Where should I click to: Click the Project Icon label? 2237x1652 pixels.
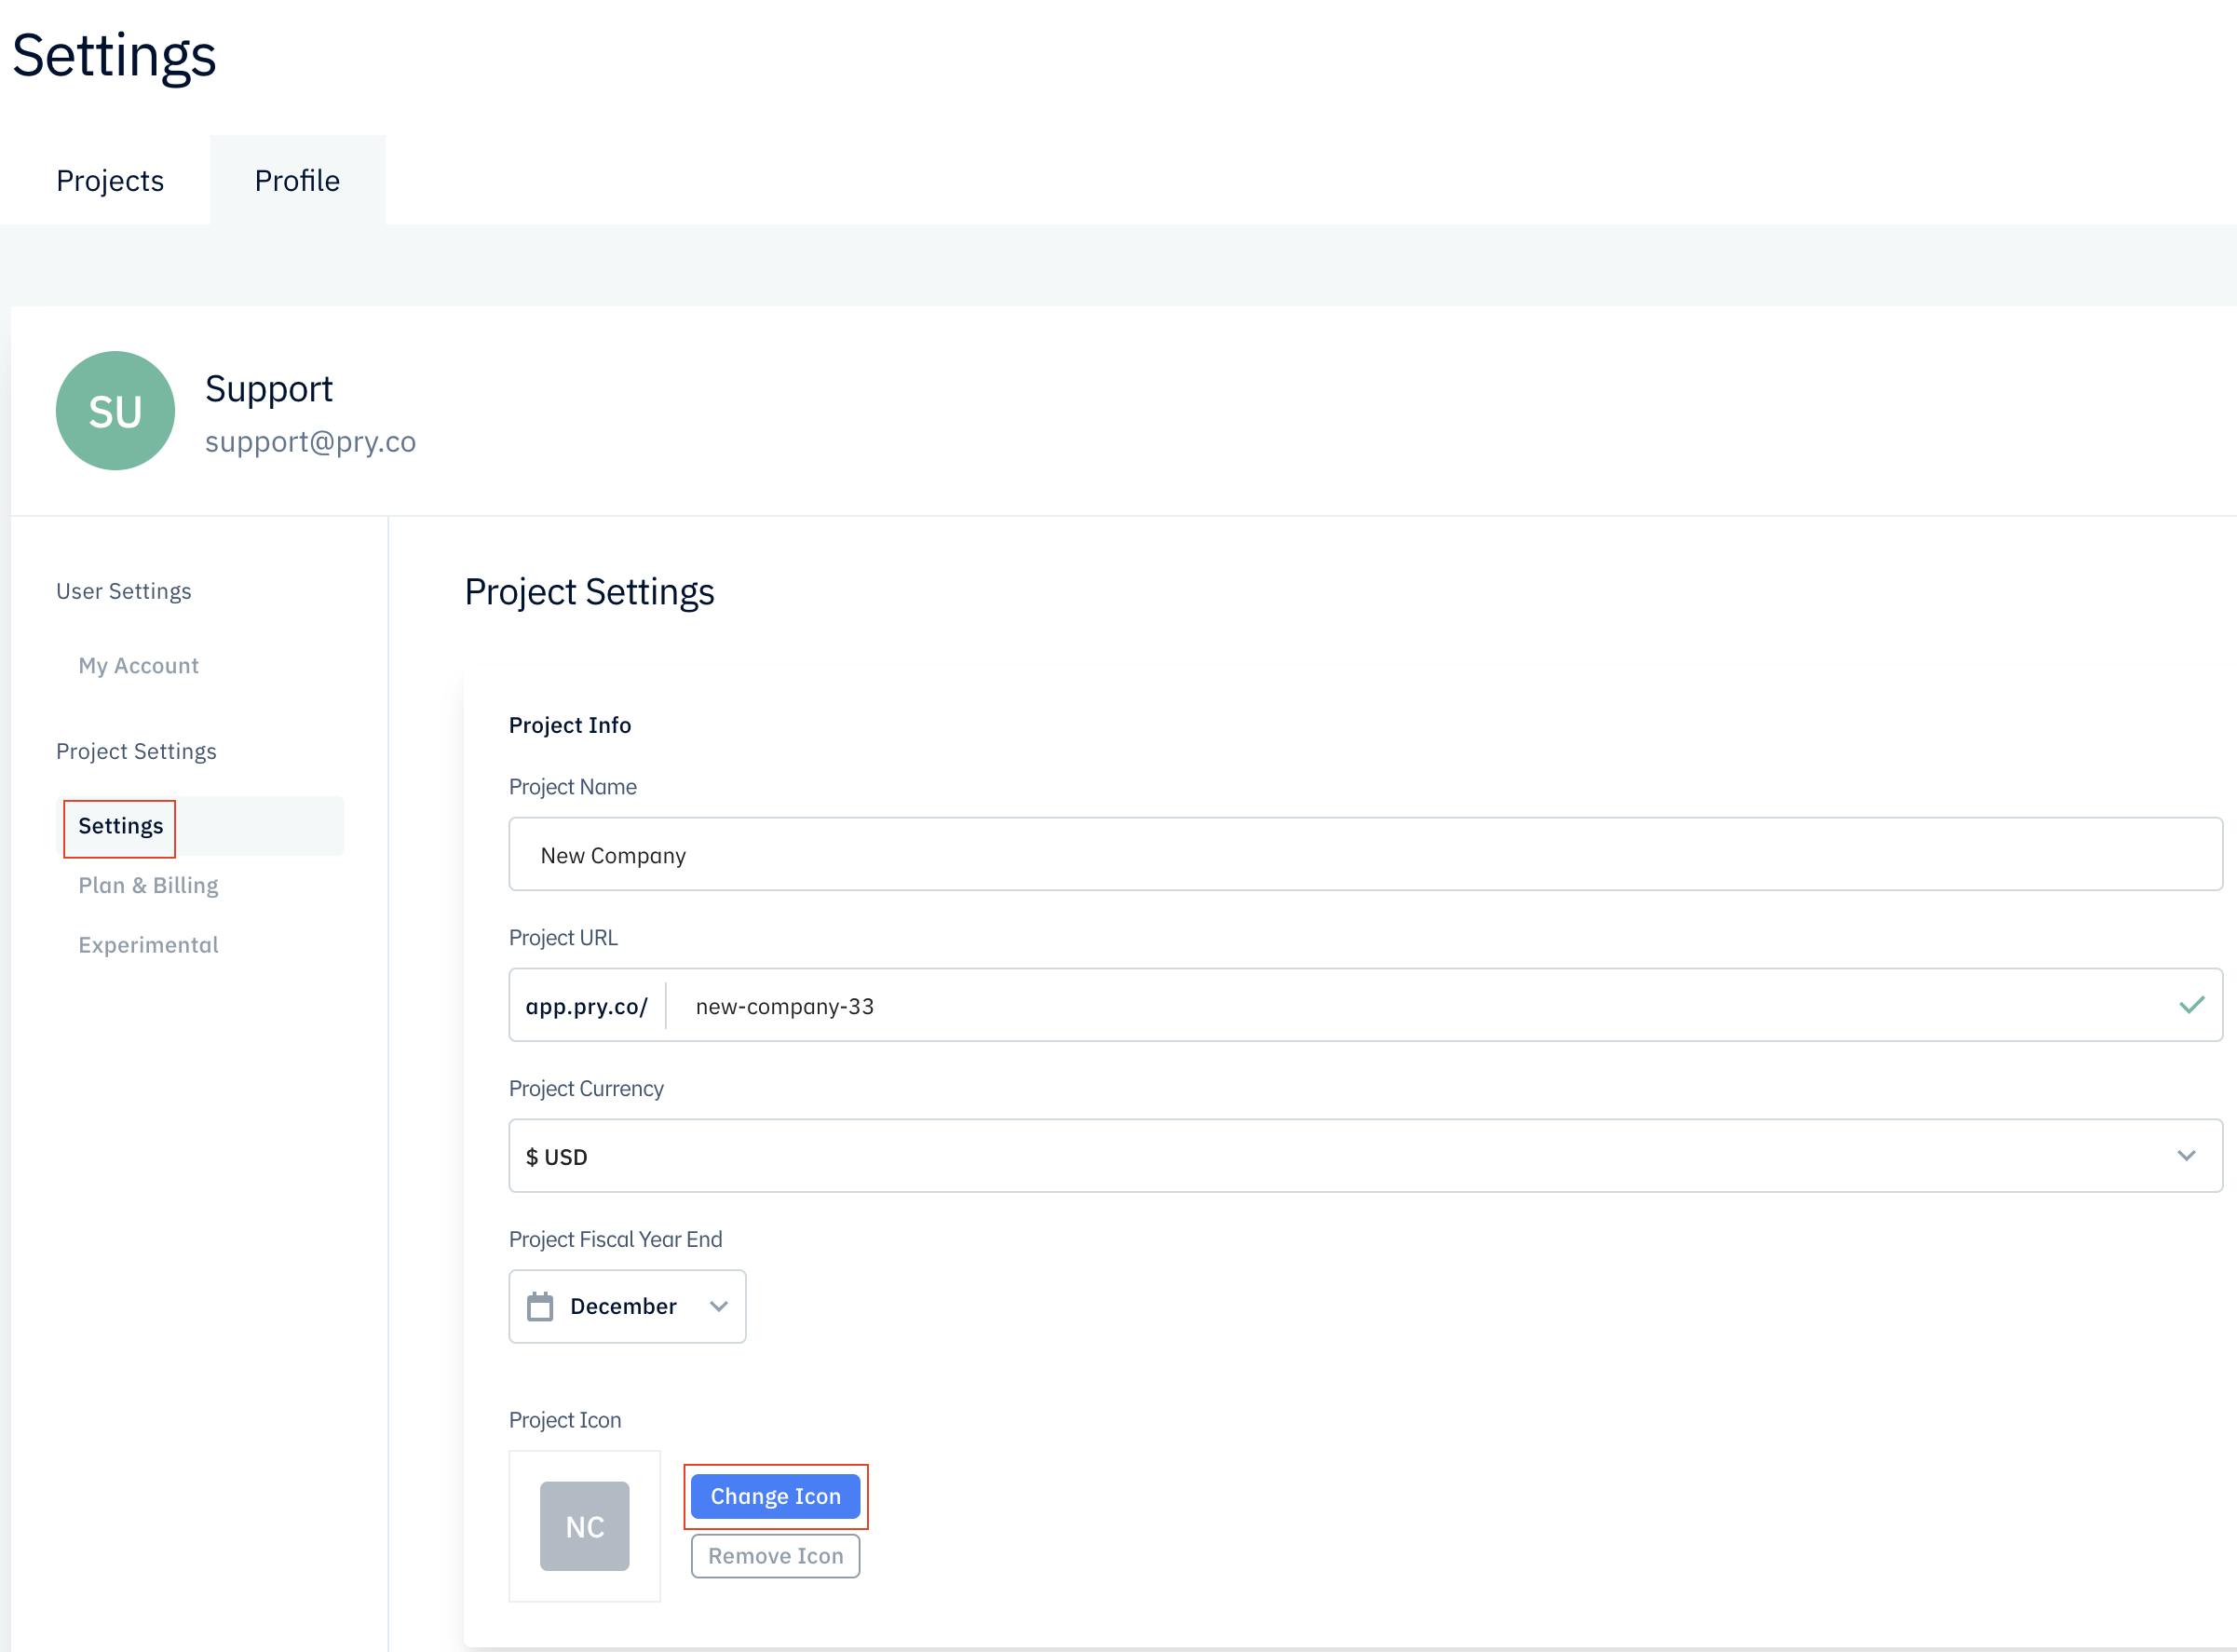click(x=565, y=1420)
